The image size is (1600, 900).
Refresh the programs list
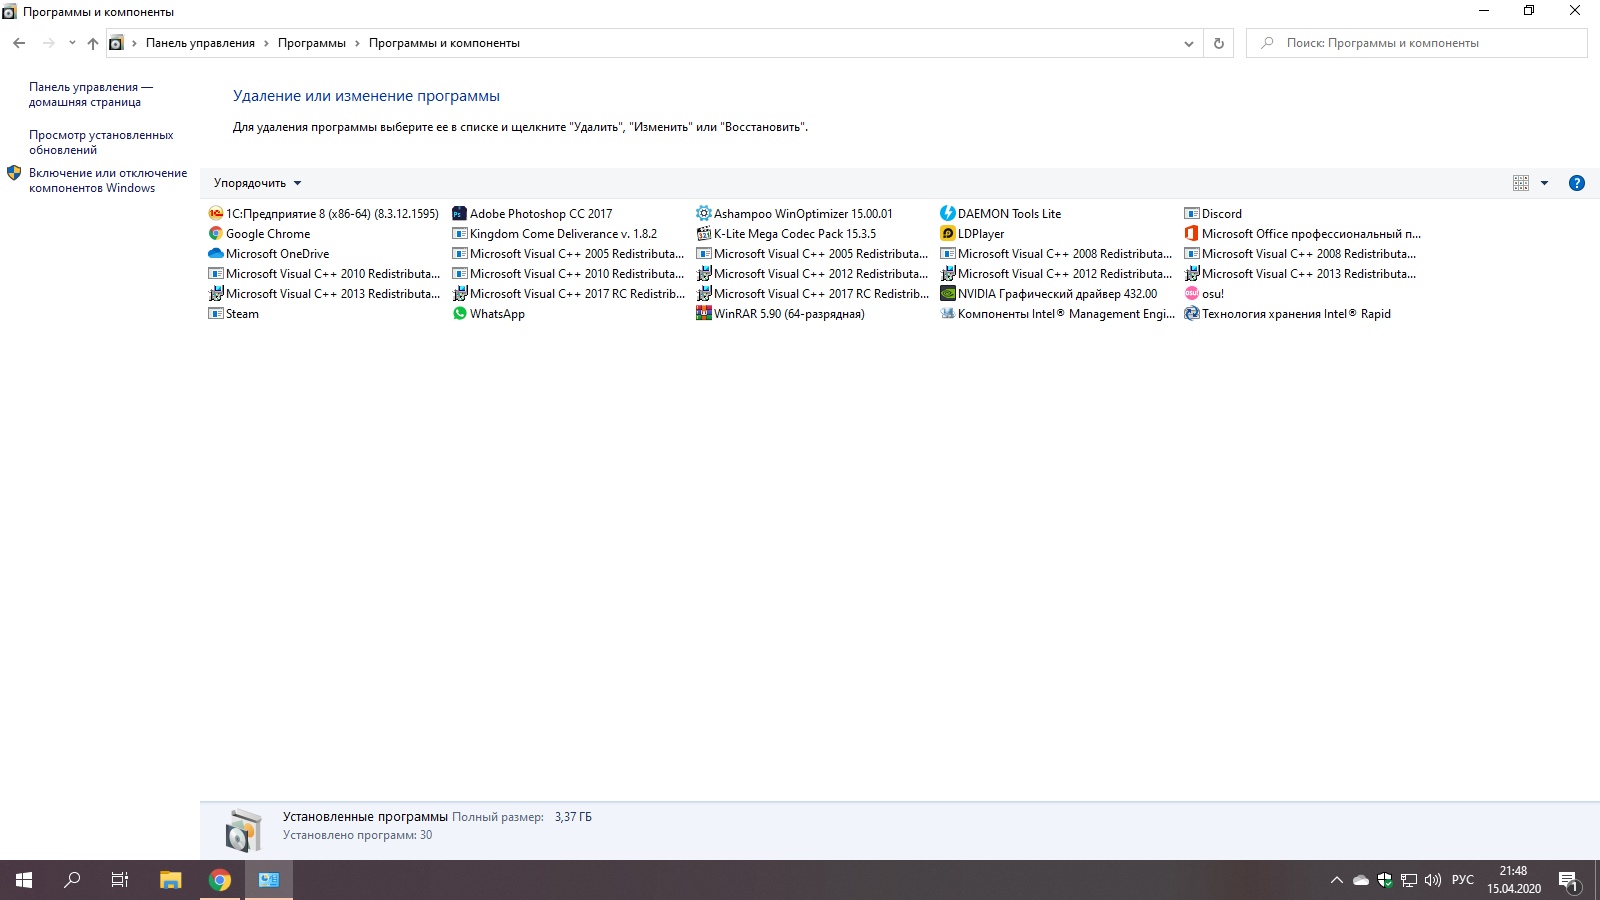[1218, 43]
